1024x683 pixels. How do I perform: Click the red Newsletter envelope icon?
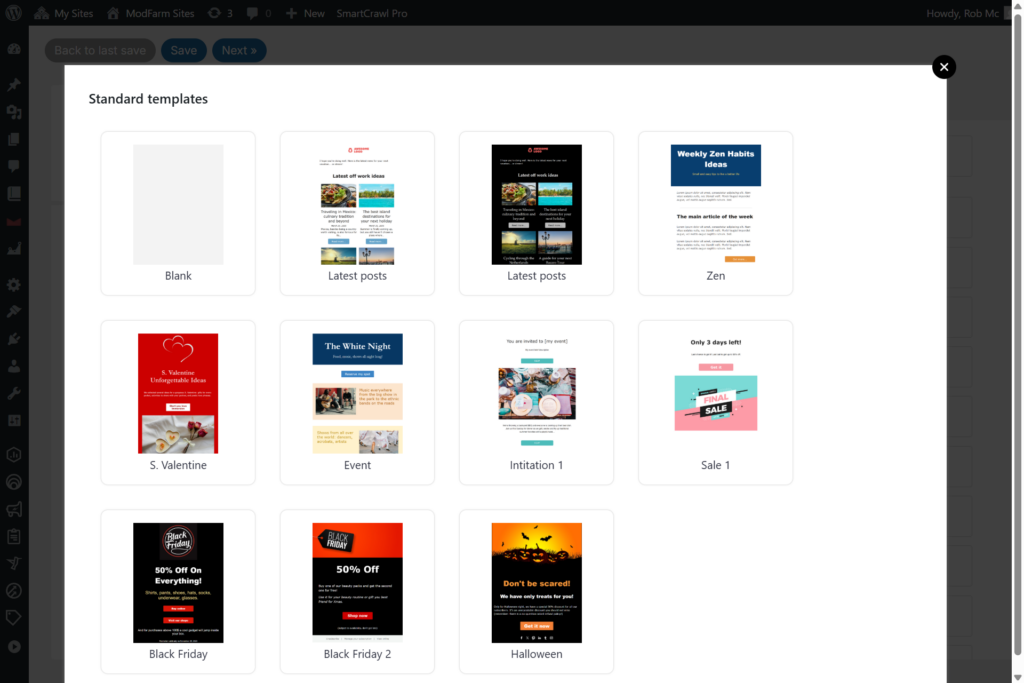[14, 221]
